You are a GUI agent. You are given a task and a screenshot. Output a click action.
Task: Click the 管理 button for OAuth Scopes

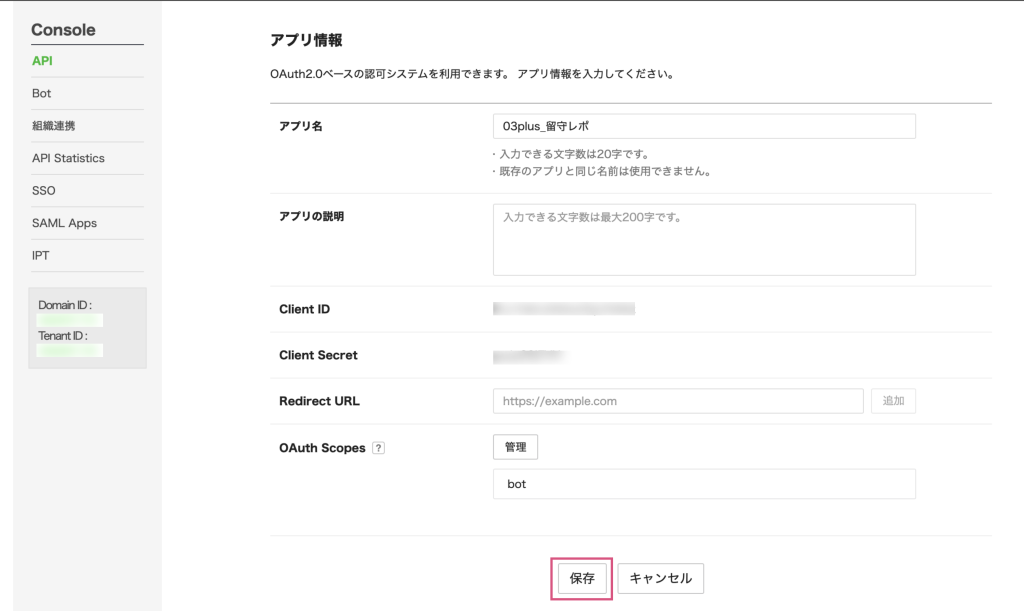(515, 447)
